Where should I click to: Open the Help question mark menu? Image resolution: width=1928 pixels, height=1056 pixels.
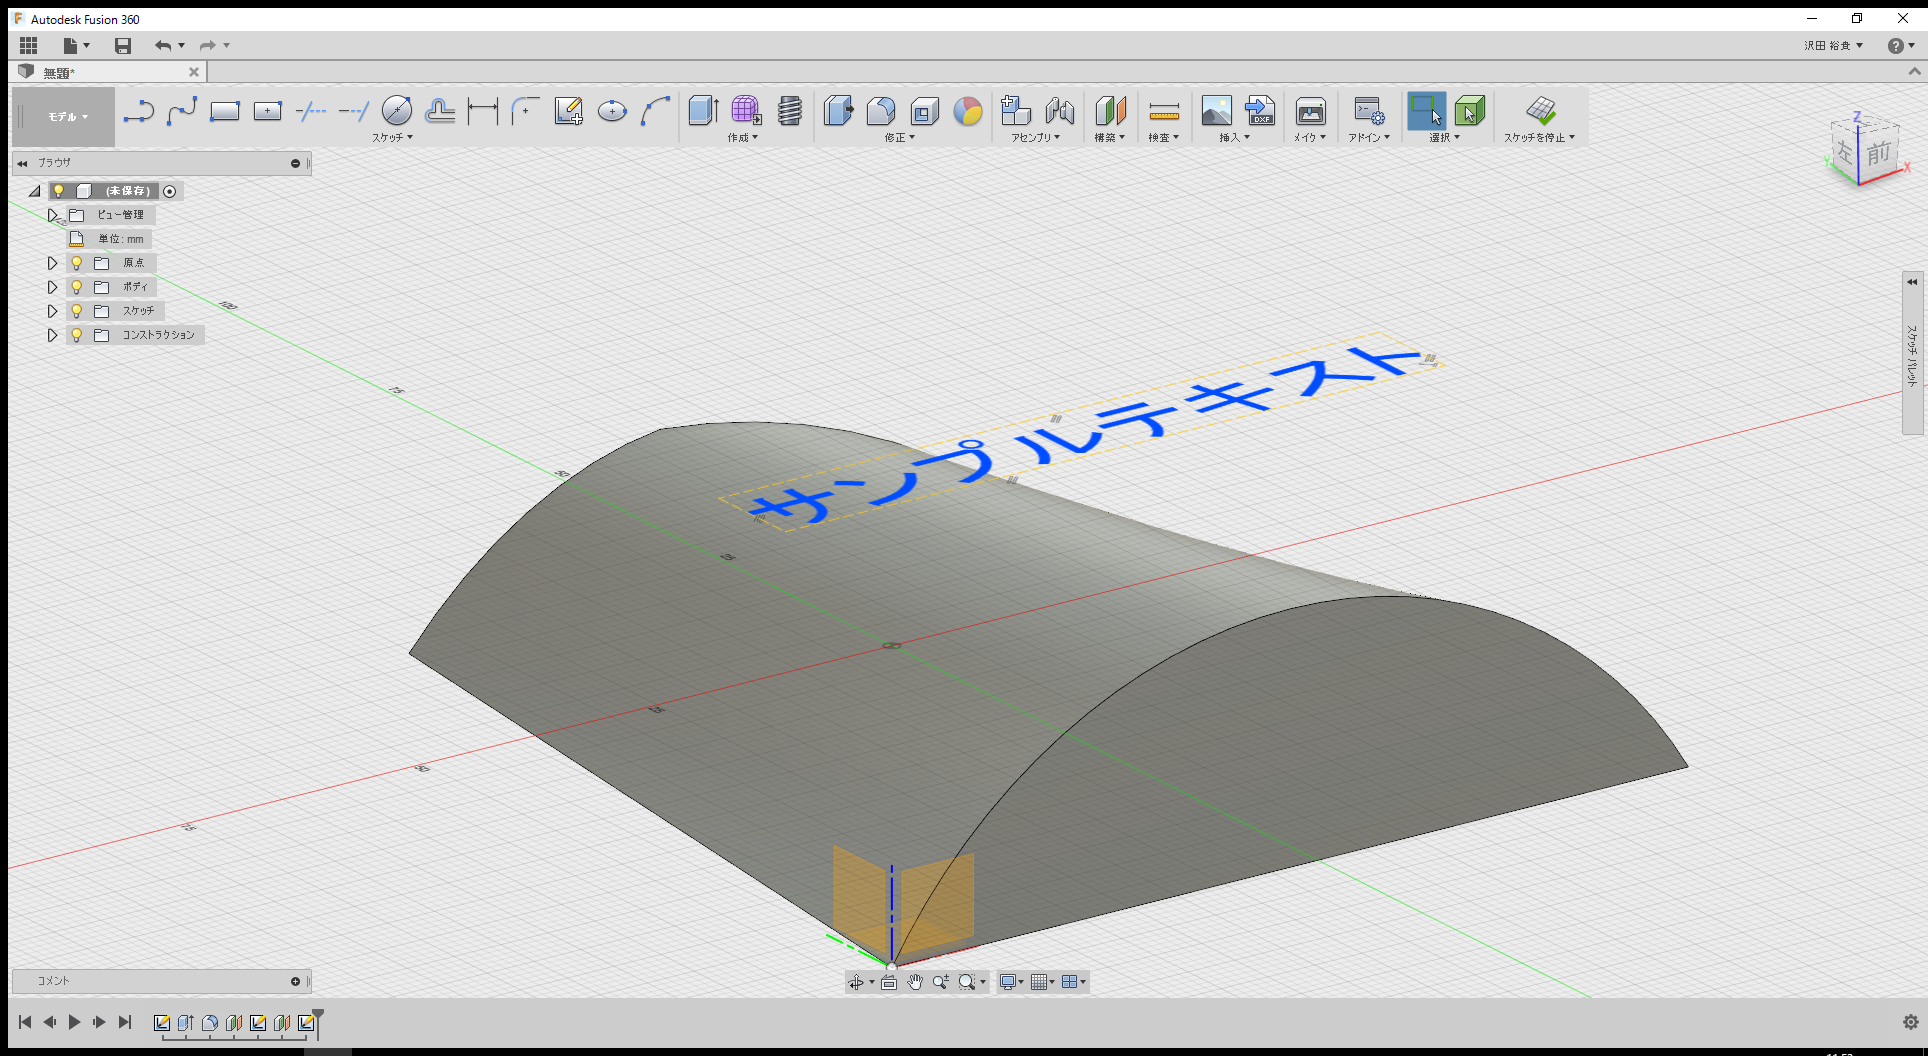coord(1900,46)
